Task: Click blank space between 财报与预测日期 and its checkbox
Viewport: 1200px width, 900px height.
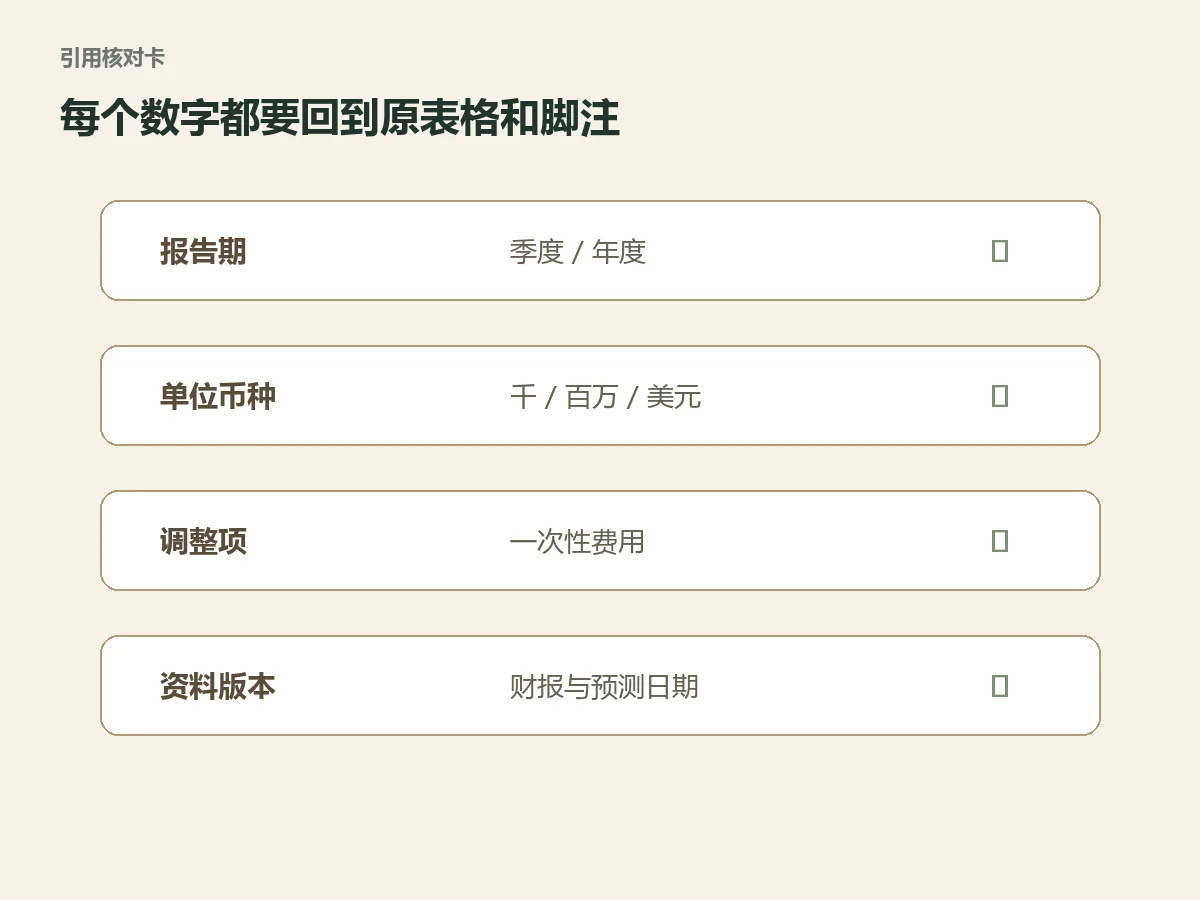Action: pyautogui.click(x=845, y=686)
